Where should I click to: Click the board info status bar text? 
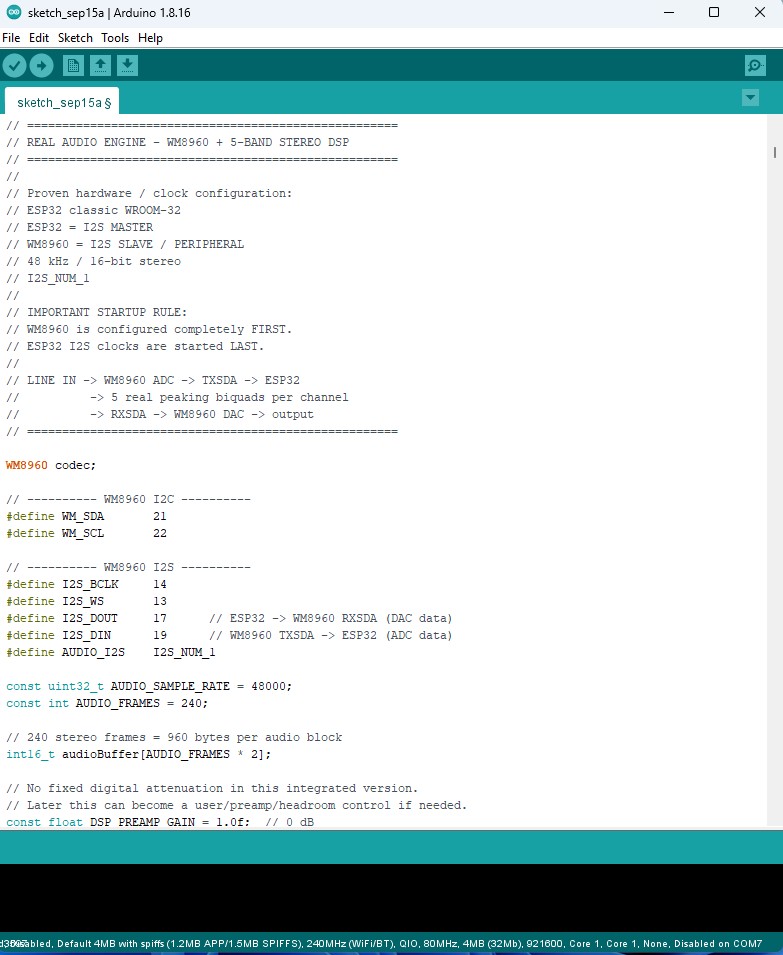[381, 943]
